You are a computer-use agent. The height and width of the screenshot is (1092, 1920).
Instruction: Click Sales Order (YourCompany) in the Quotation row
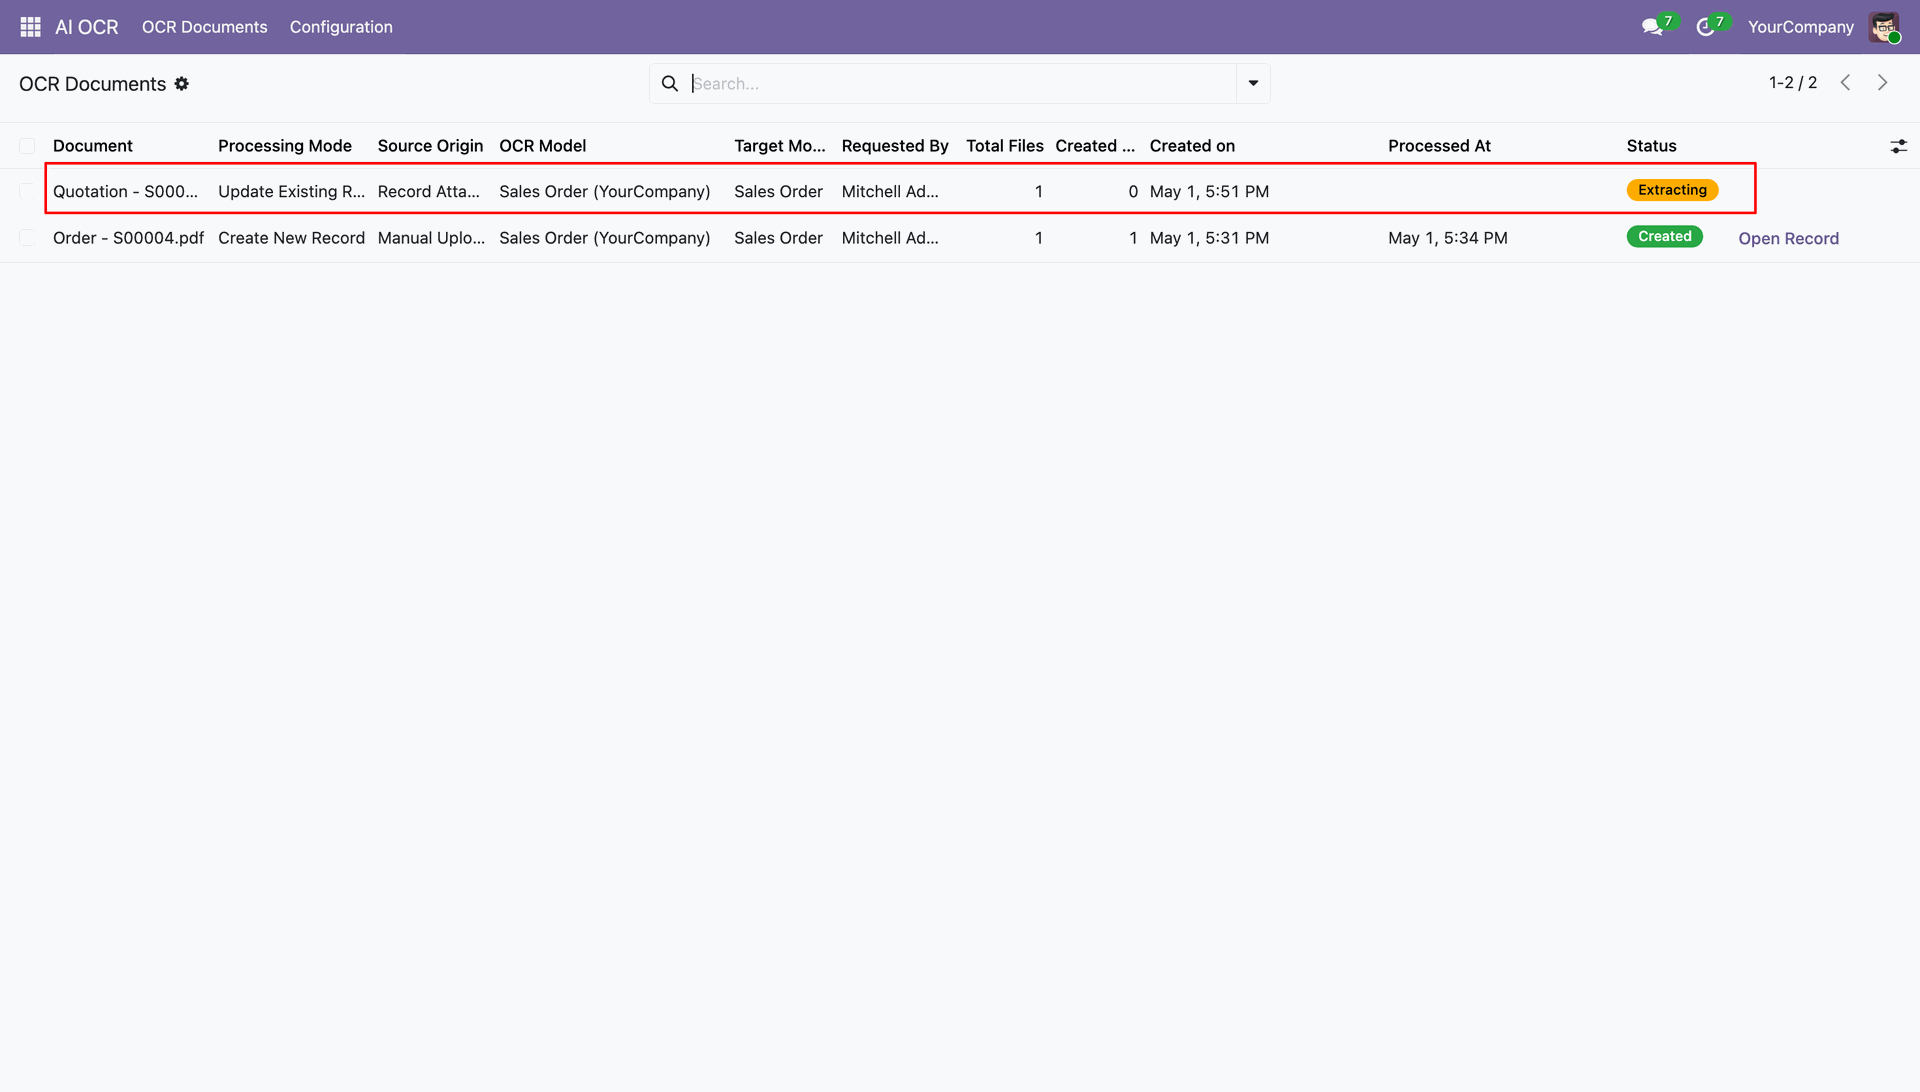pos(604,191)
